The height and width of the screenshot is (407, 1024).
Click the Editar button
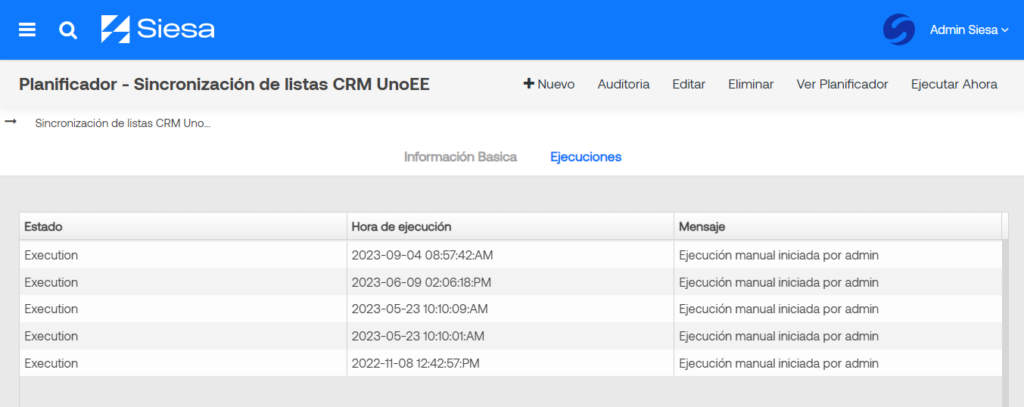pos(689,84)
